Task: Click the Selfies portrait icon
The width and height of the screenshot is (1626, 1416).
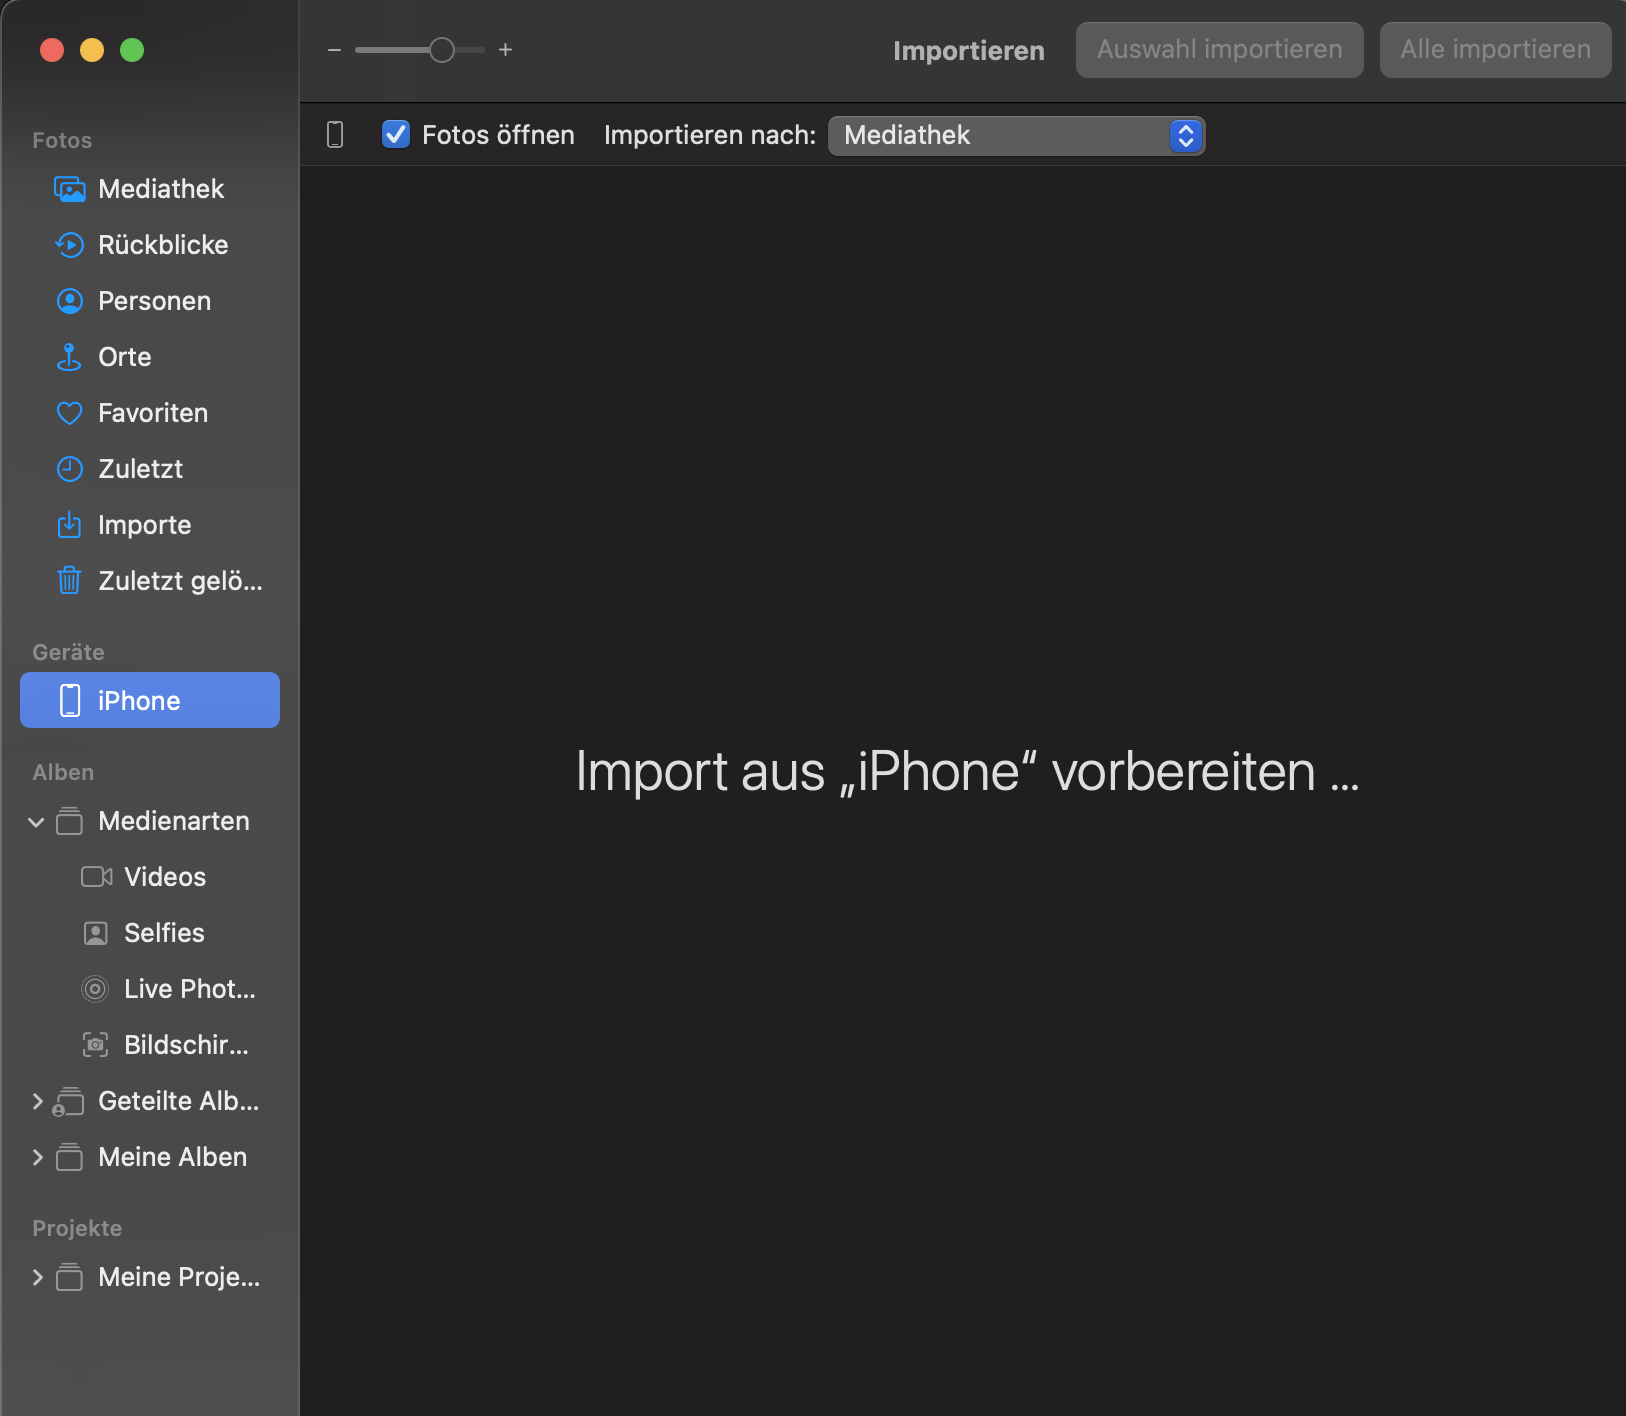Action: tap(95, 933)
